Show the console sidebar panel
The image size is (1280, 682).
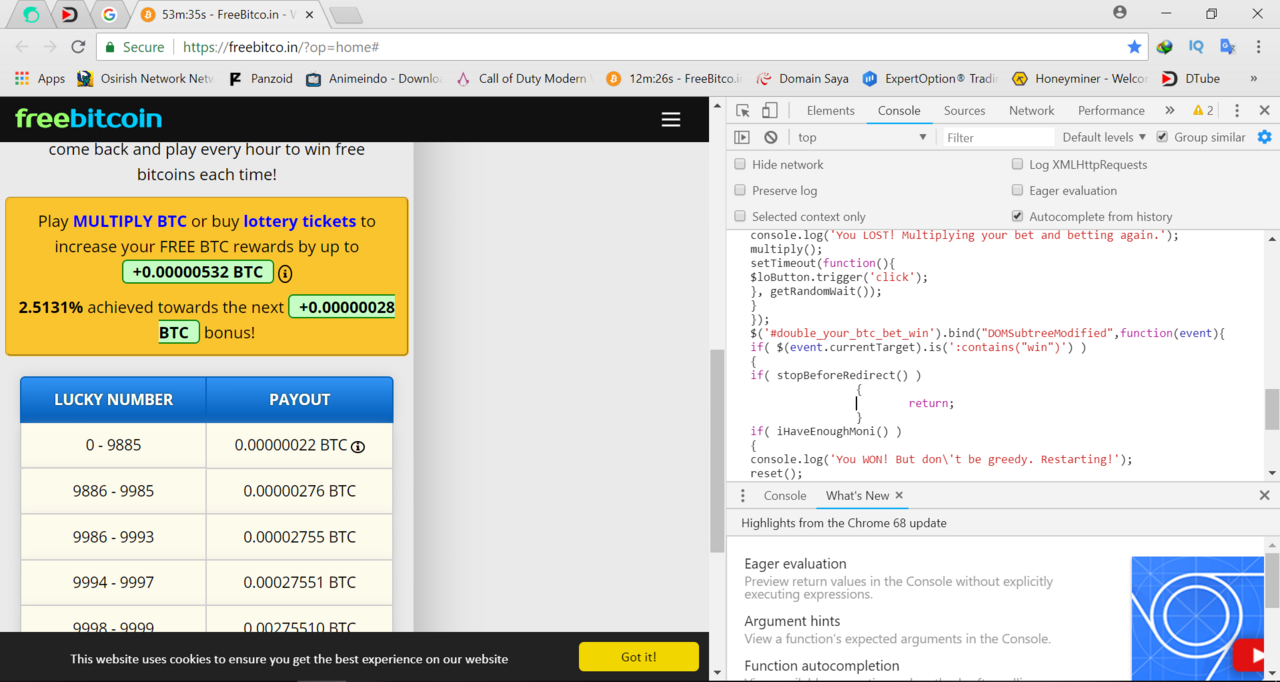742,137
